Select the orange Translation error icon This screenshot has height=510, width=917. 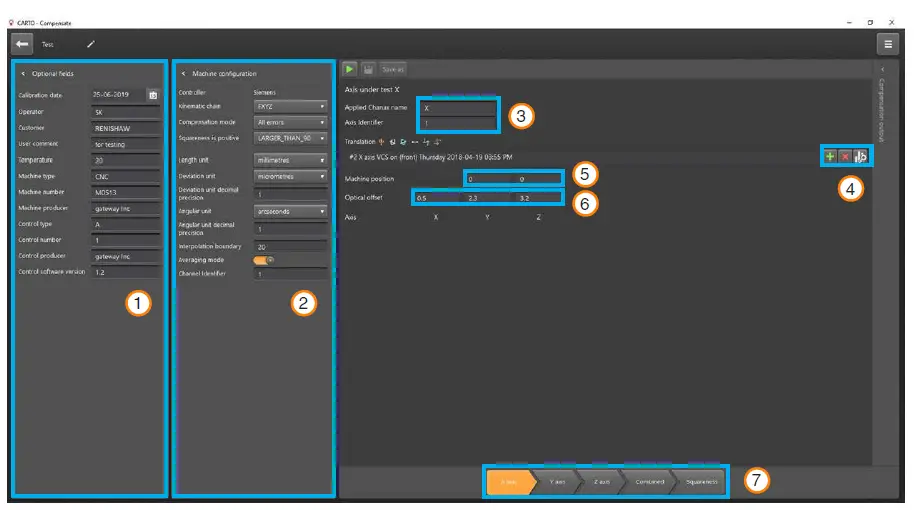pos(381,142)
